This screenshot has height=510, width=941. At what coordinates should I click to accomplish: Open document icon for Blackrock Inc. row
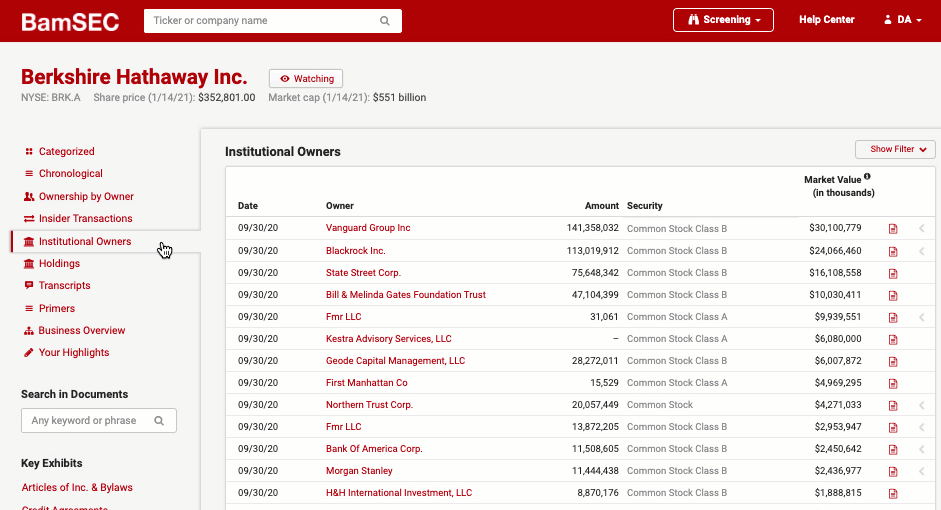tap(893, 251)
